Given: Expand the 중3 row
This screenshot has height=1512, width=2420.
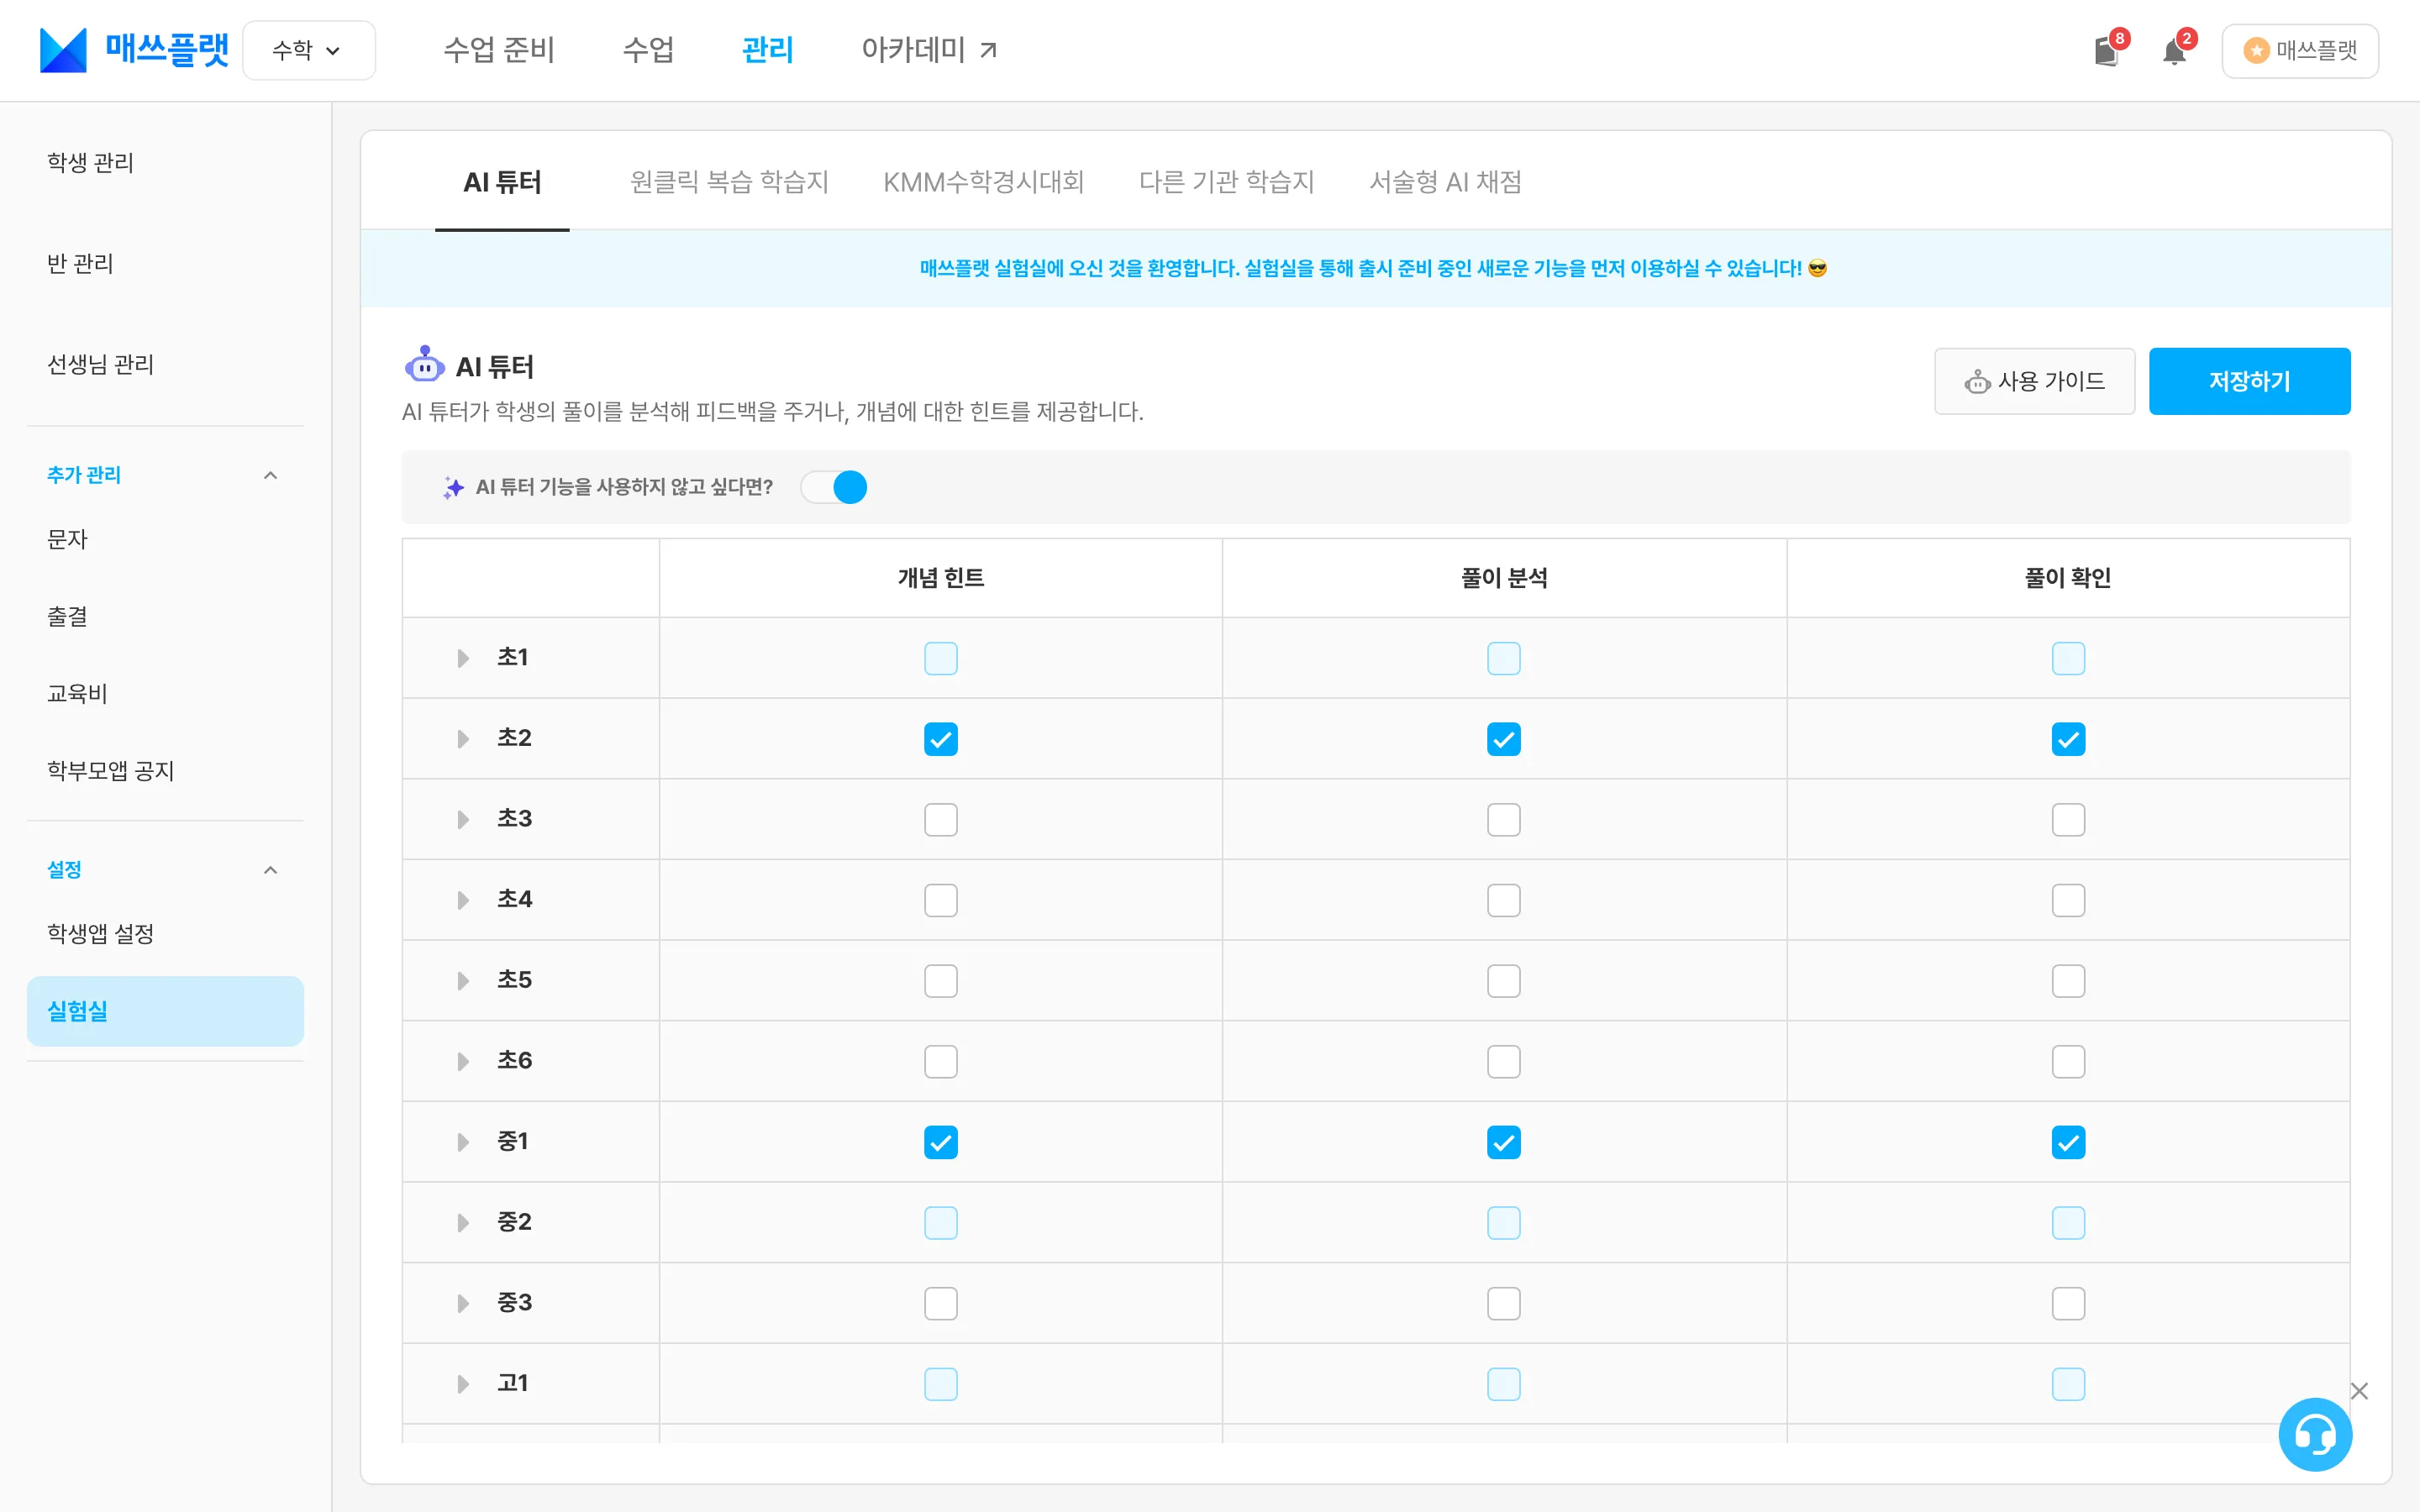Looking at the screenshot, I should click(462, 1303).
